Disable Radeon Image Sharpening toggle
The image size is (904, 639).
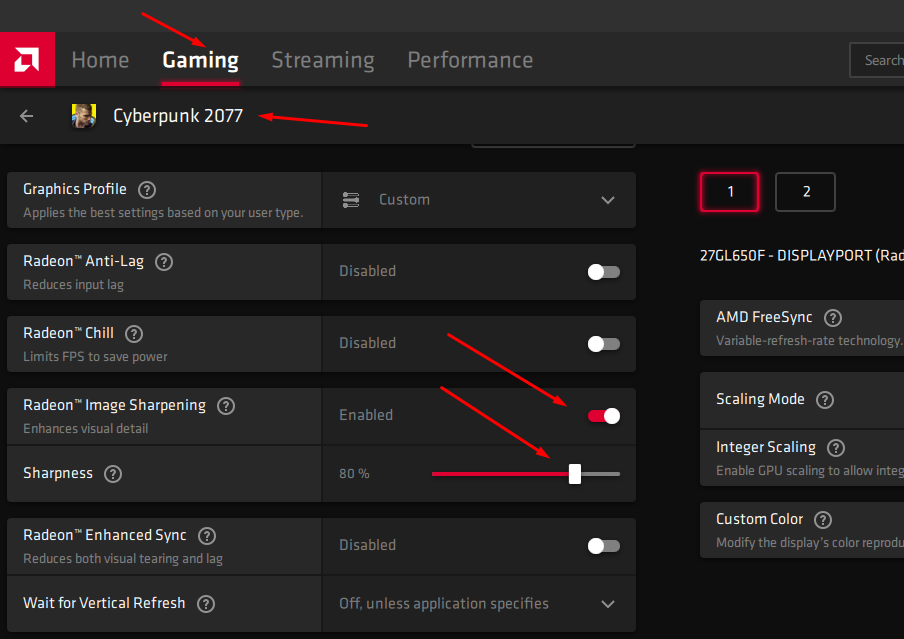[604, 416]
